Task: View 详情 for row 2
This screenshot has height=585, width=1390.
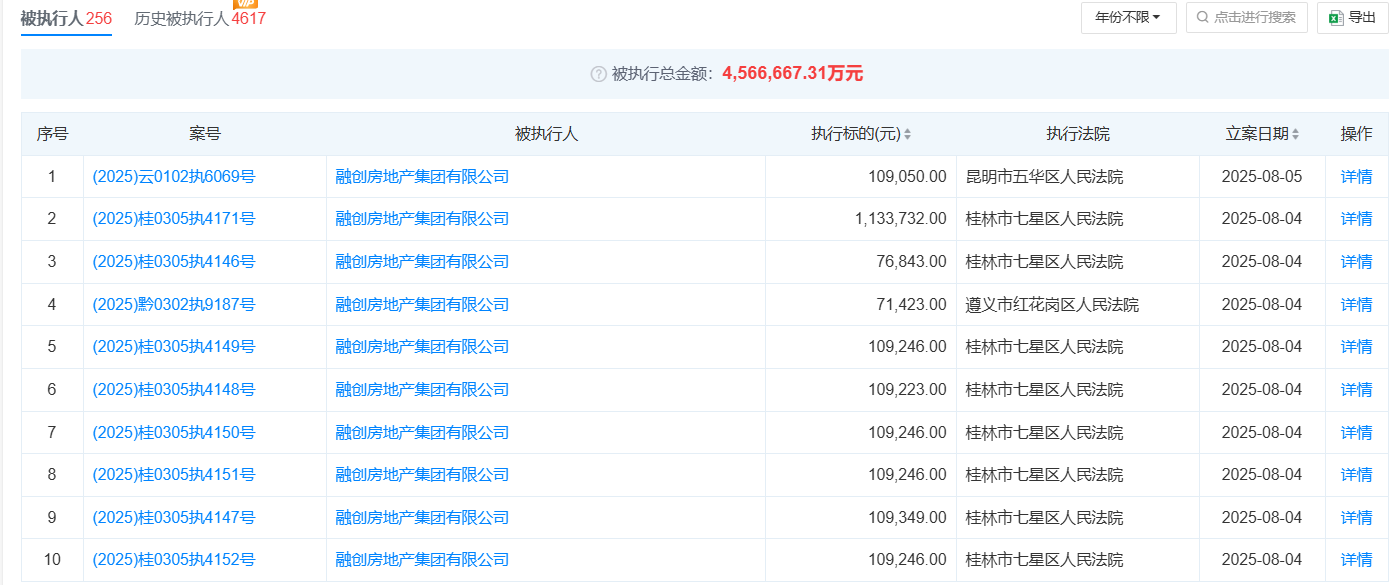Action: point(1356,219)
